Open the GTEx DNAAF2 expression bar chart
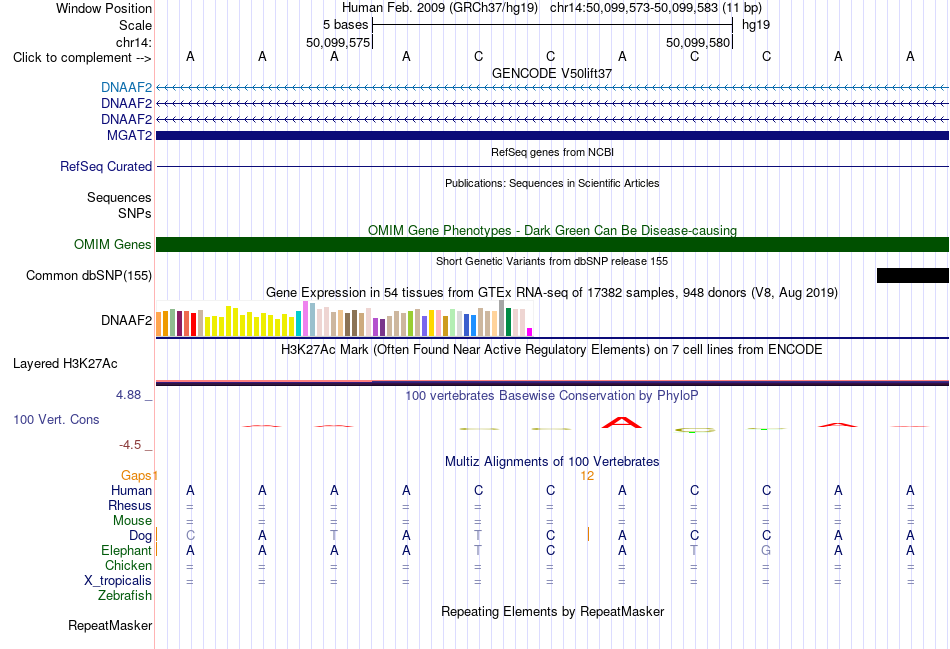The height and width of the screenshot is (649, 950). click(x=344, y=318)
